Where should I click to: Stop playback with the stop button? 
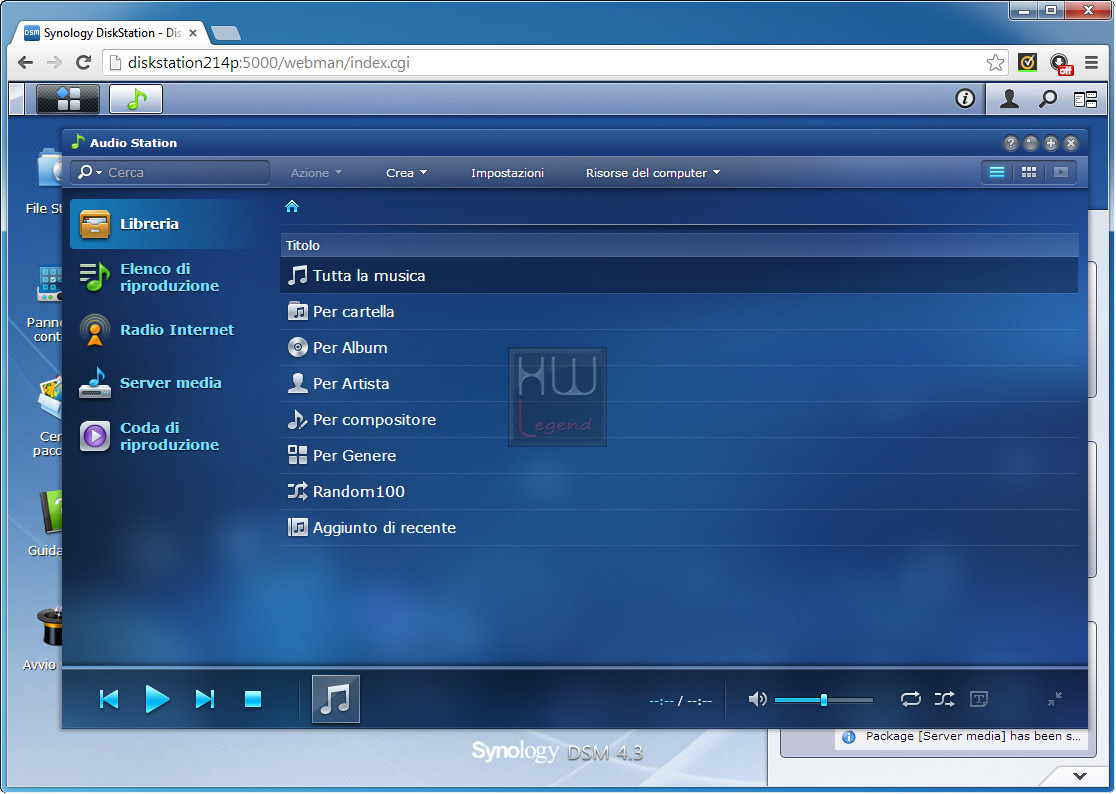(253, 699)
